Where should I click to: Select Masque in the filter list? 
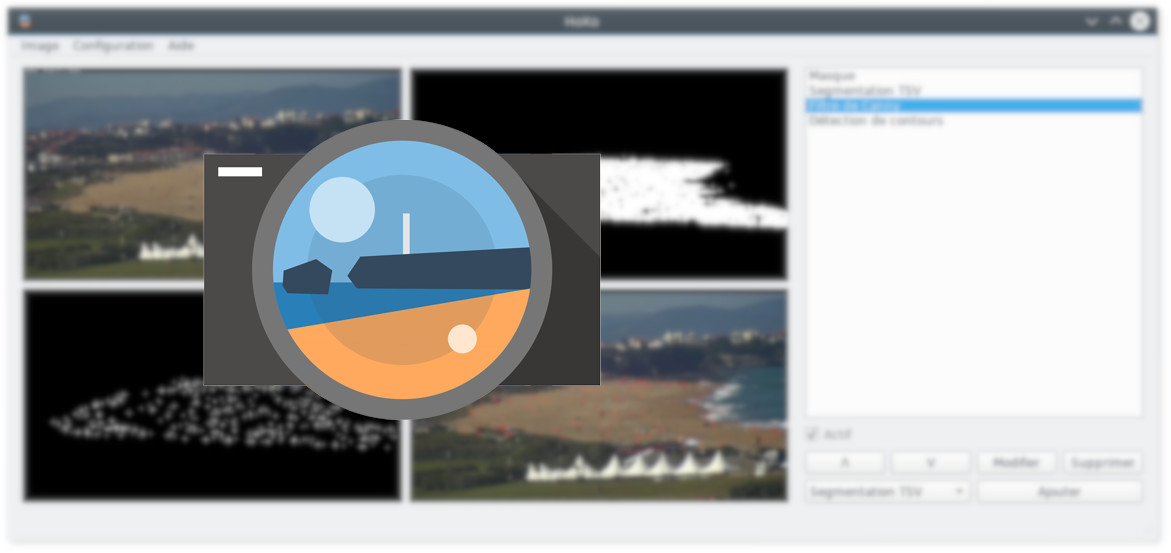click(x=833, y=76)
